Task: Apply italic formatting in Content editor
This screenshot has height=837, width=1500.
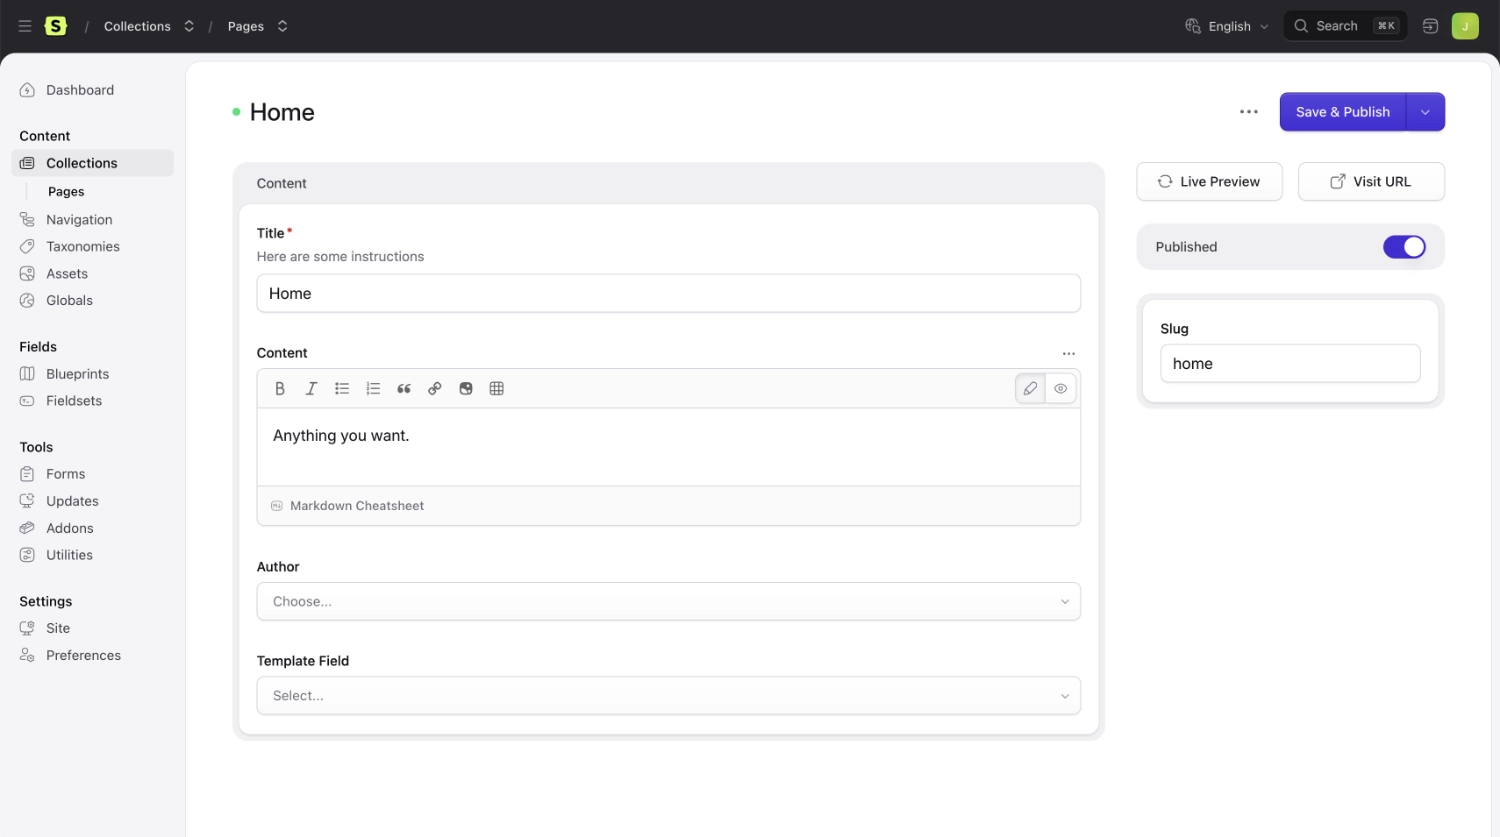Action: click(x=311, y=389)
